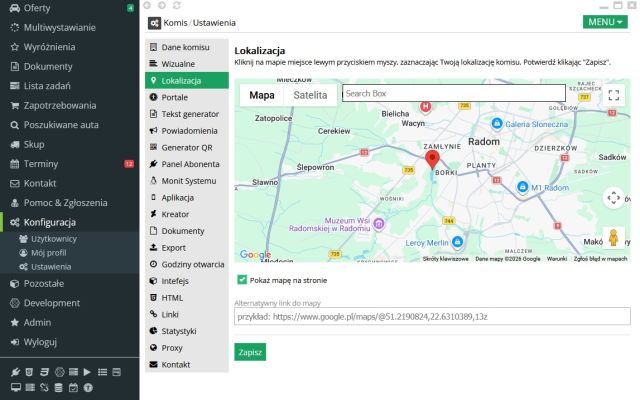Click the plug icon in sidebar footer
The image size is (640, 400).
tap(14, 372)
